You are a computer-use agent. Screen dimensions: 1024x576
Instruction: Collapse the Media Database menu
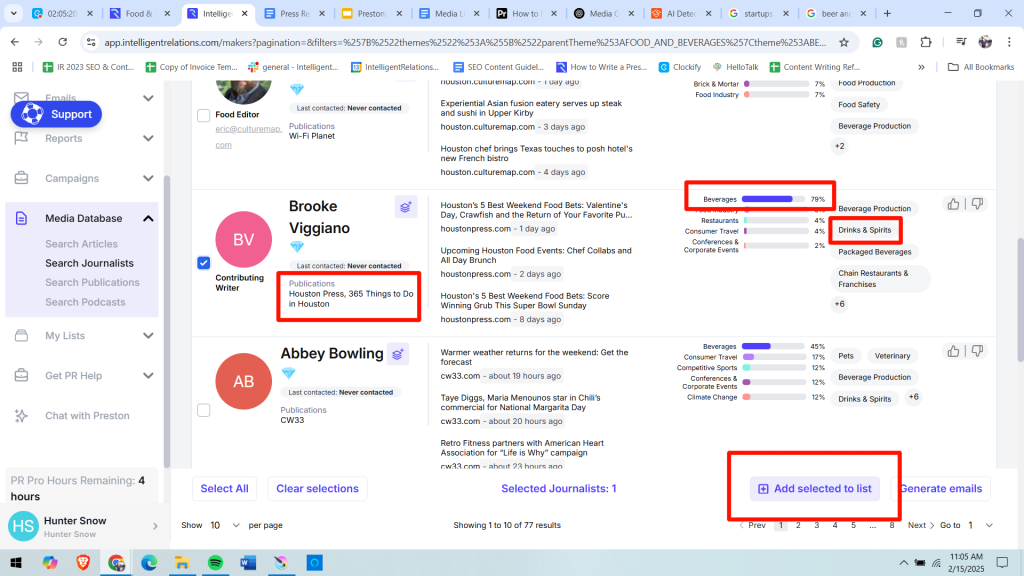(x=148, y=219)
